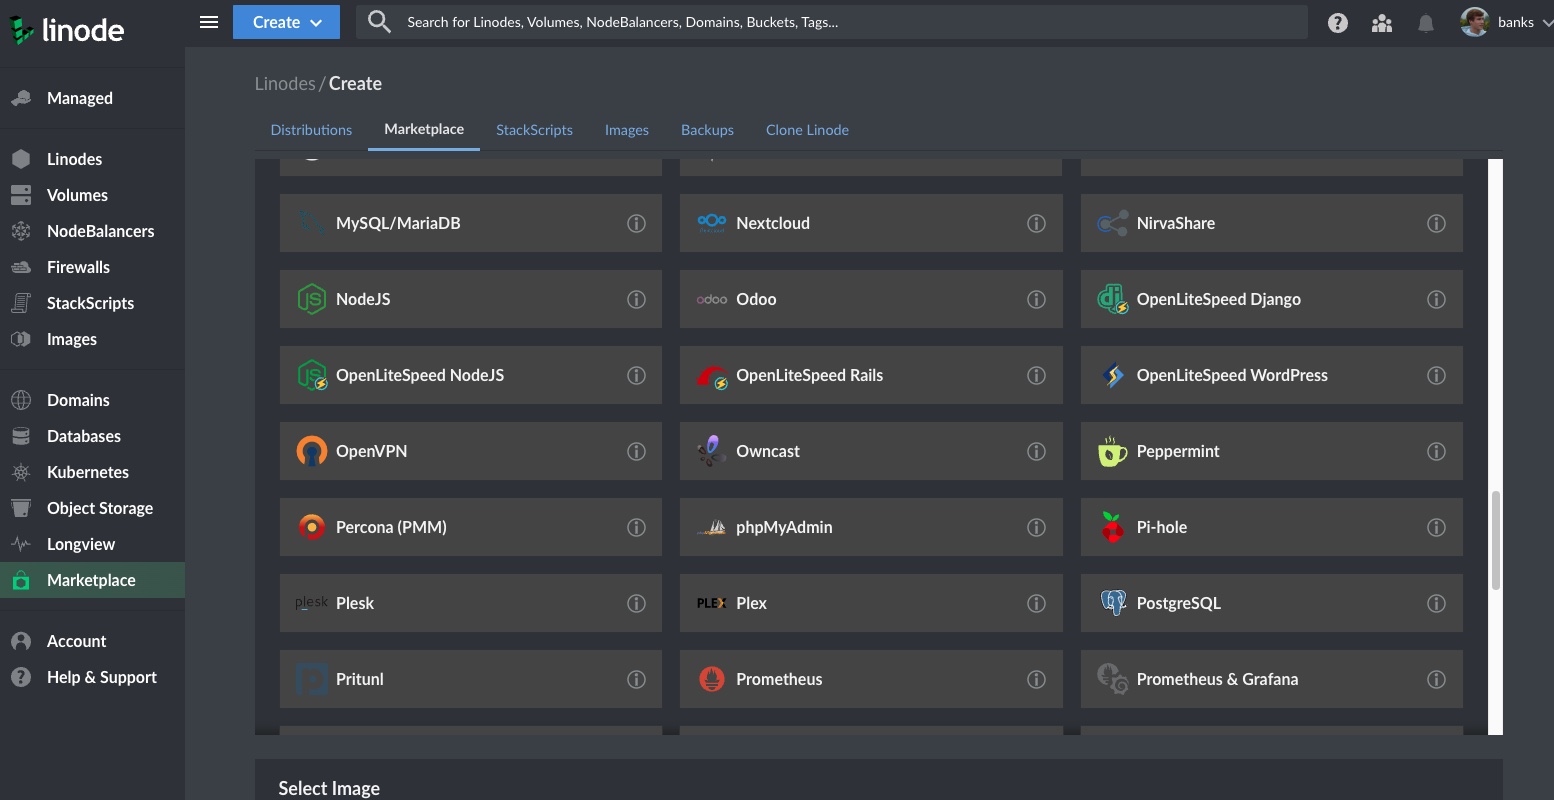The height and width of the screenshot is (800, 1554).
Task: Open the hamburger navigation menu icon
Action: (x=209, y=22)
